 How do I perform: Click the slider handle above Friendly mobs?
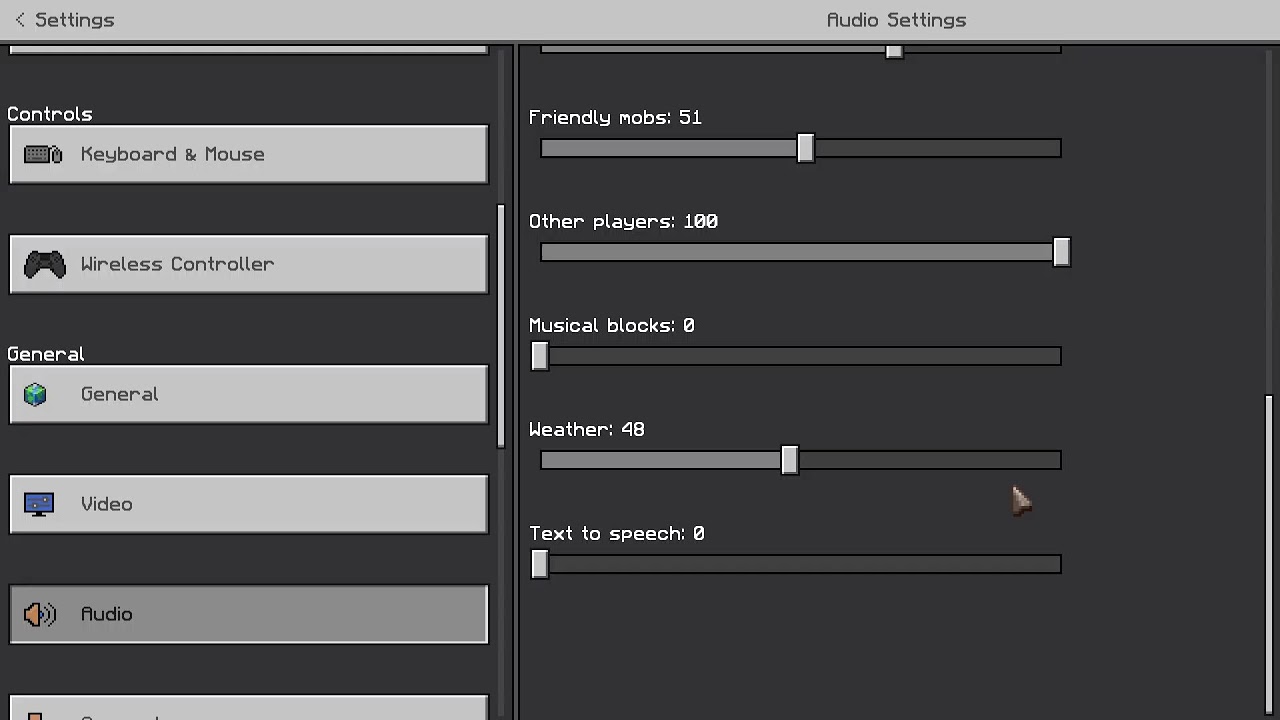pyautogui.click(x=894, y=50)
